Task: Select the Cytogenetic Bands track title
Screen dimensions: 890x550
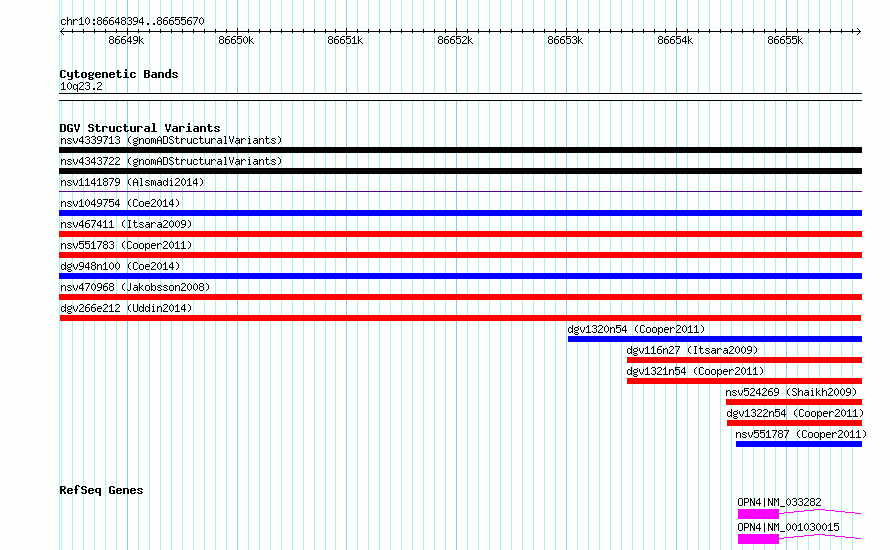Action: 119,74
